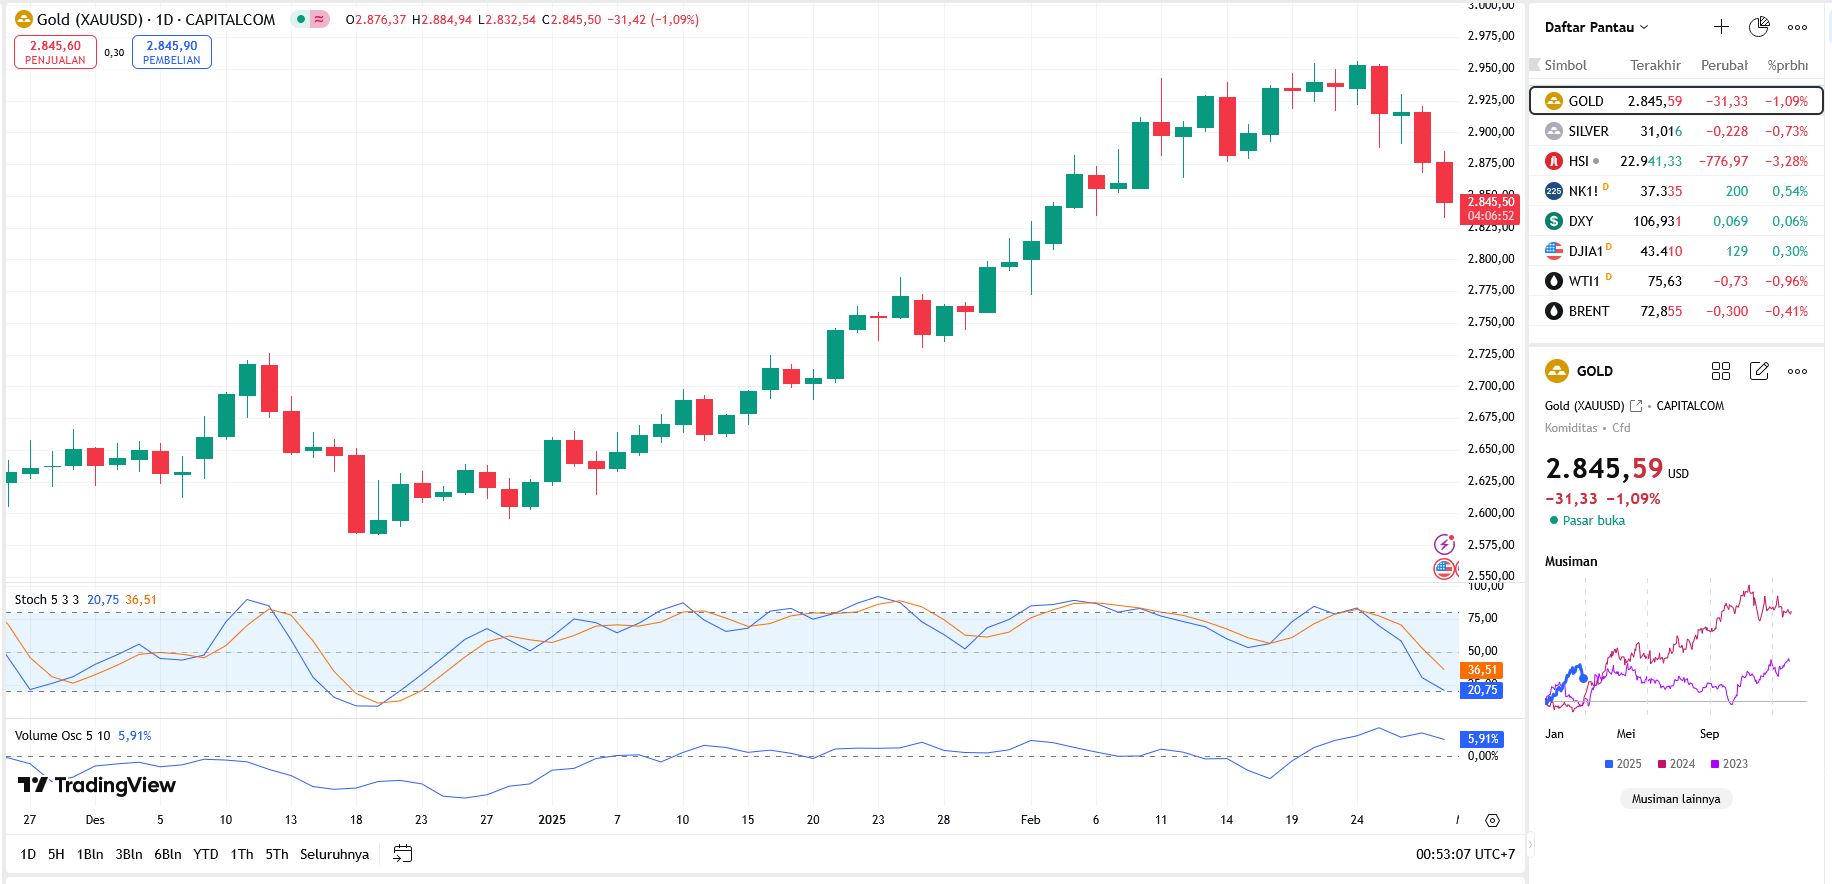Click the red PENJUALAN sell price button
This screenshot has width=1832, height=884.
coord(55,52)
